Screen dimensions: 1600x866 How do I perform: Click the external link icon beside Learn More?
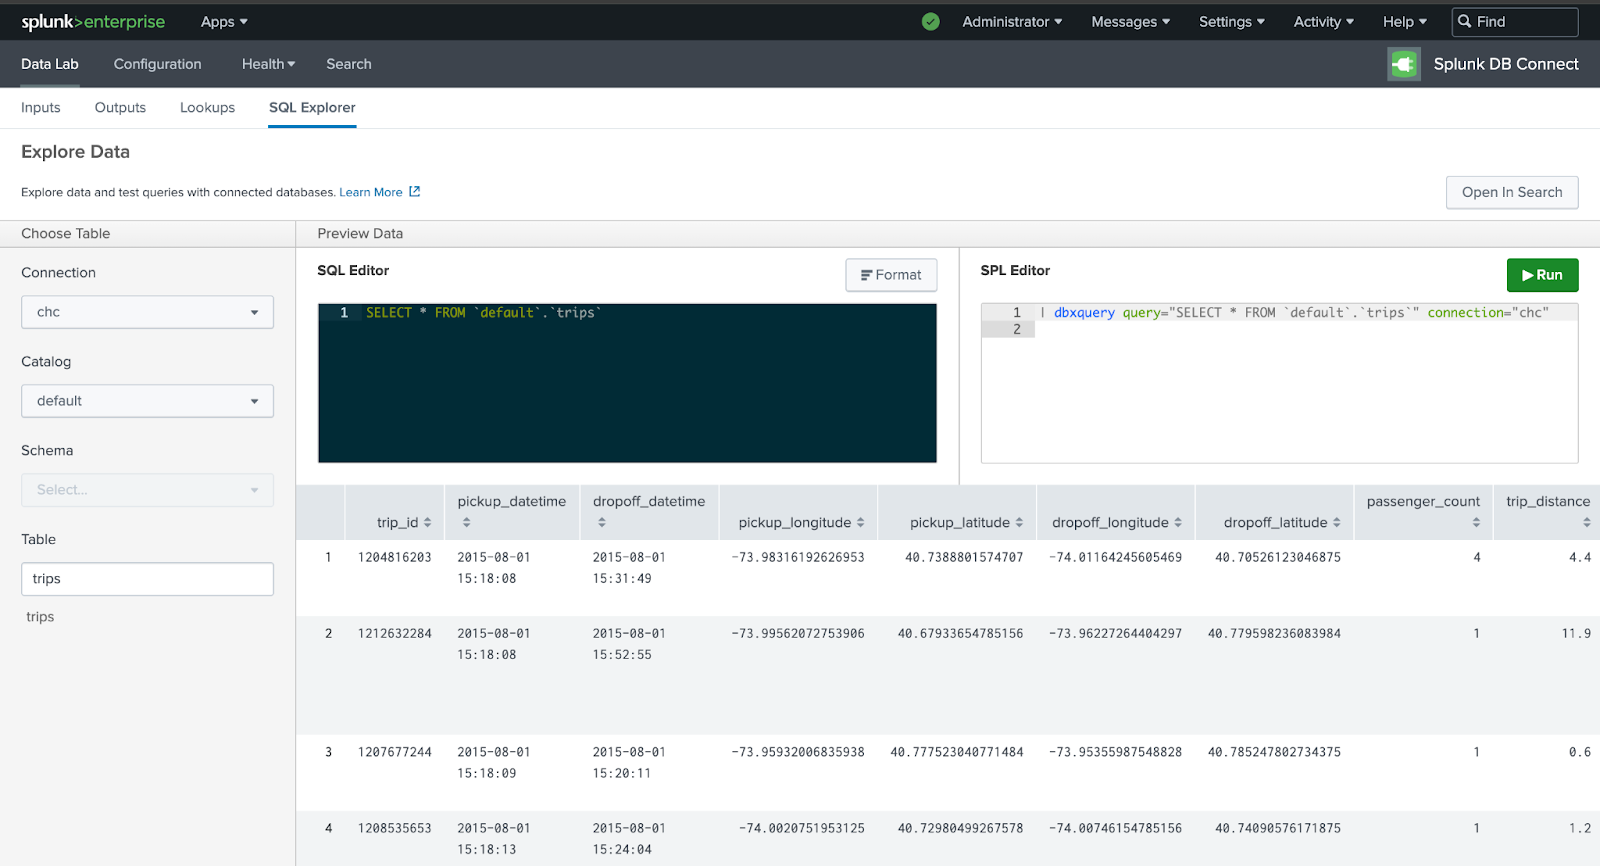[415, 192]
